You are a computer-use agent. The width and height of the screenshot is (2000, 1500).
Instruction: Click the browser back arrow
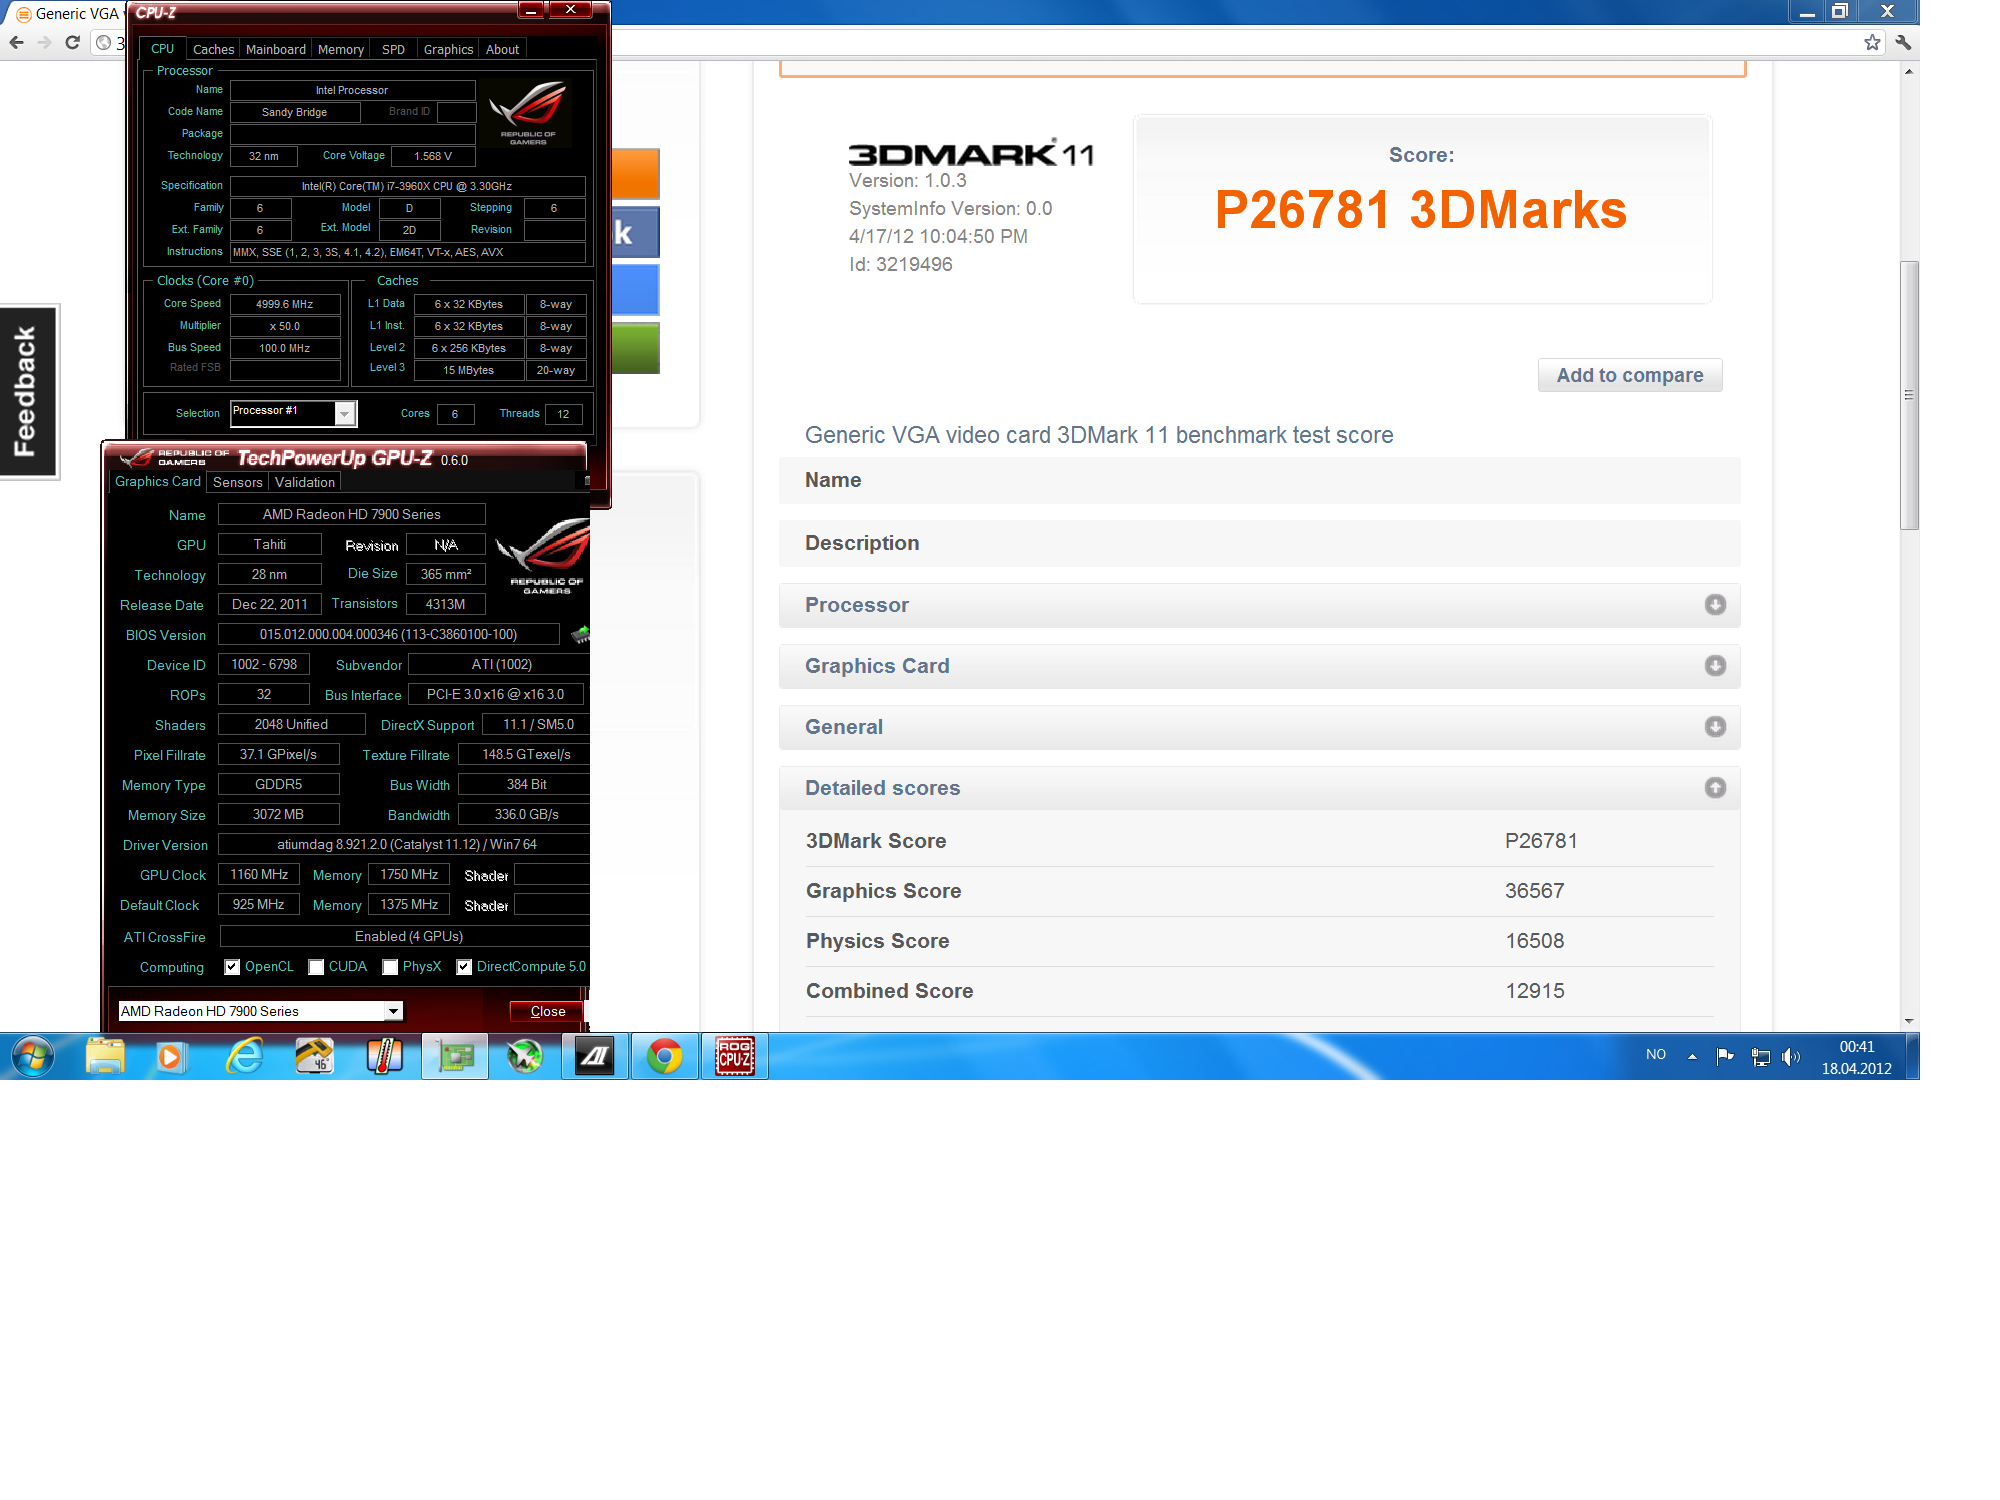(17, 43)
